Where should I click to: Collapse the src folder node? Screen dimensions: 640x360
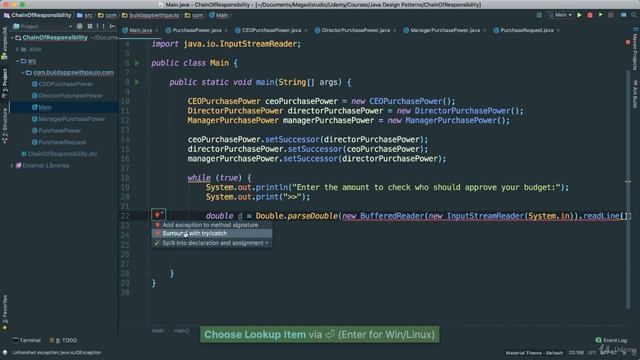(18, 61)
